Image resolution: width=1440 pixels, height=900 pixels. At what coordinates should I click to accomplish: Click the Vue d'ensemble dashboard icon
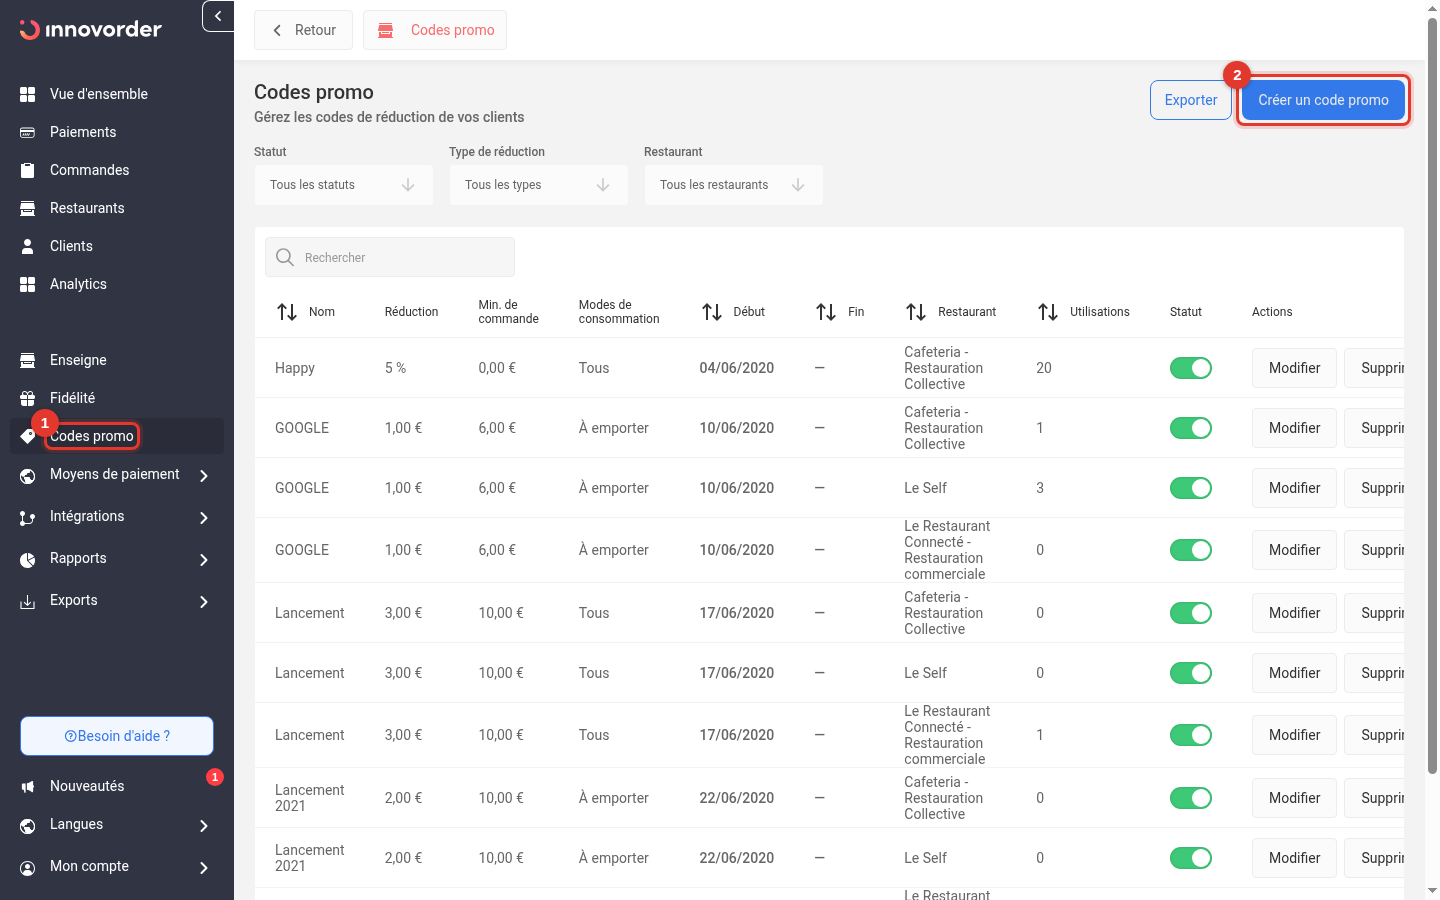click(x=28, y=94)
